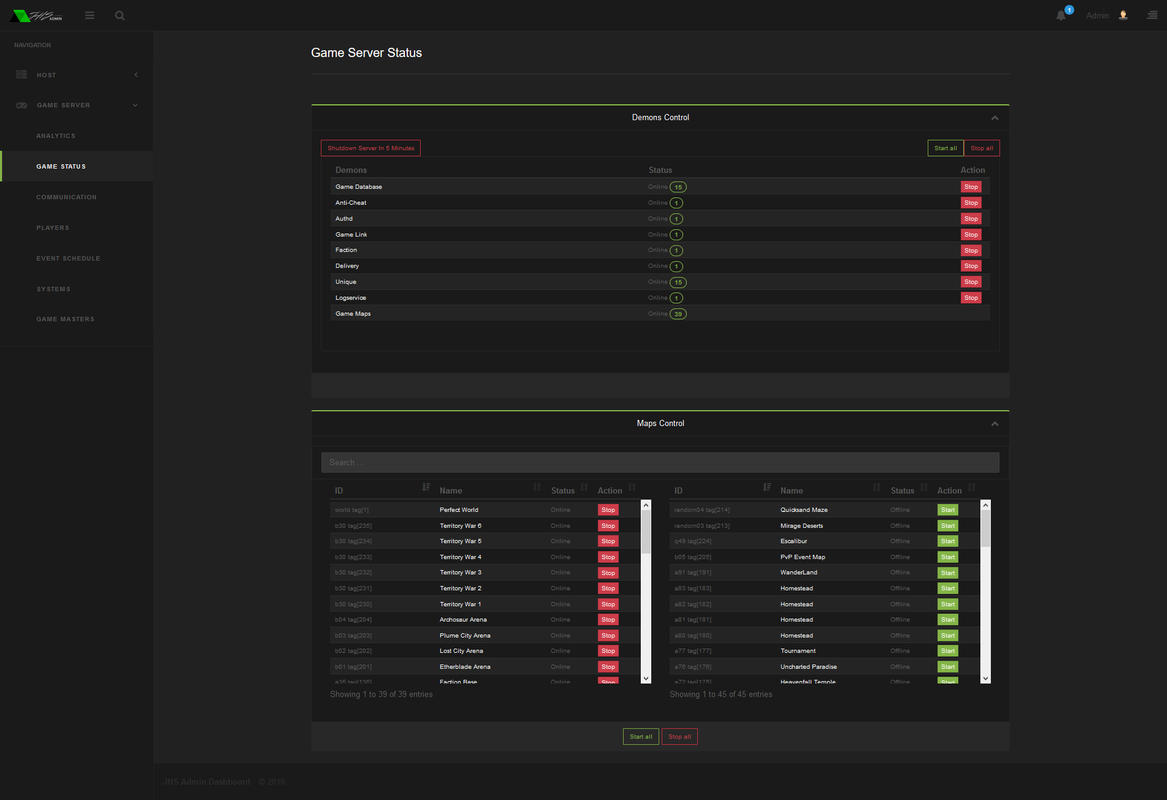Open Communication in the sidebar
This screenshot has height=800, width=1167.
pyautogui.click(x=66, y=197)
